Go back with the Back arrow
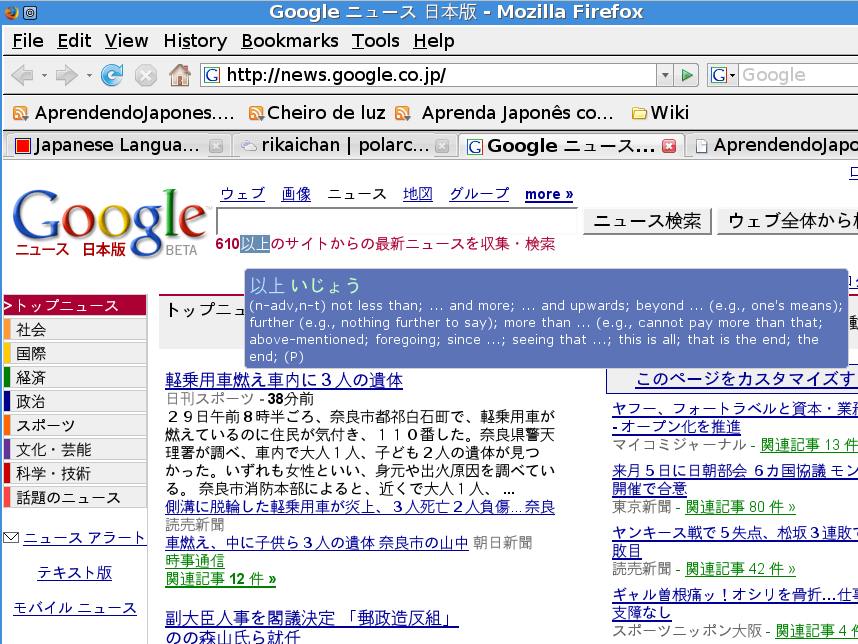The width and height of the screenshot is (858, 644). pyautogui.click(x=21, y=75)
